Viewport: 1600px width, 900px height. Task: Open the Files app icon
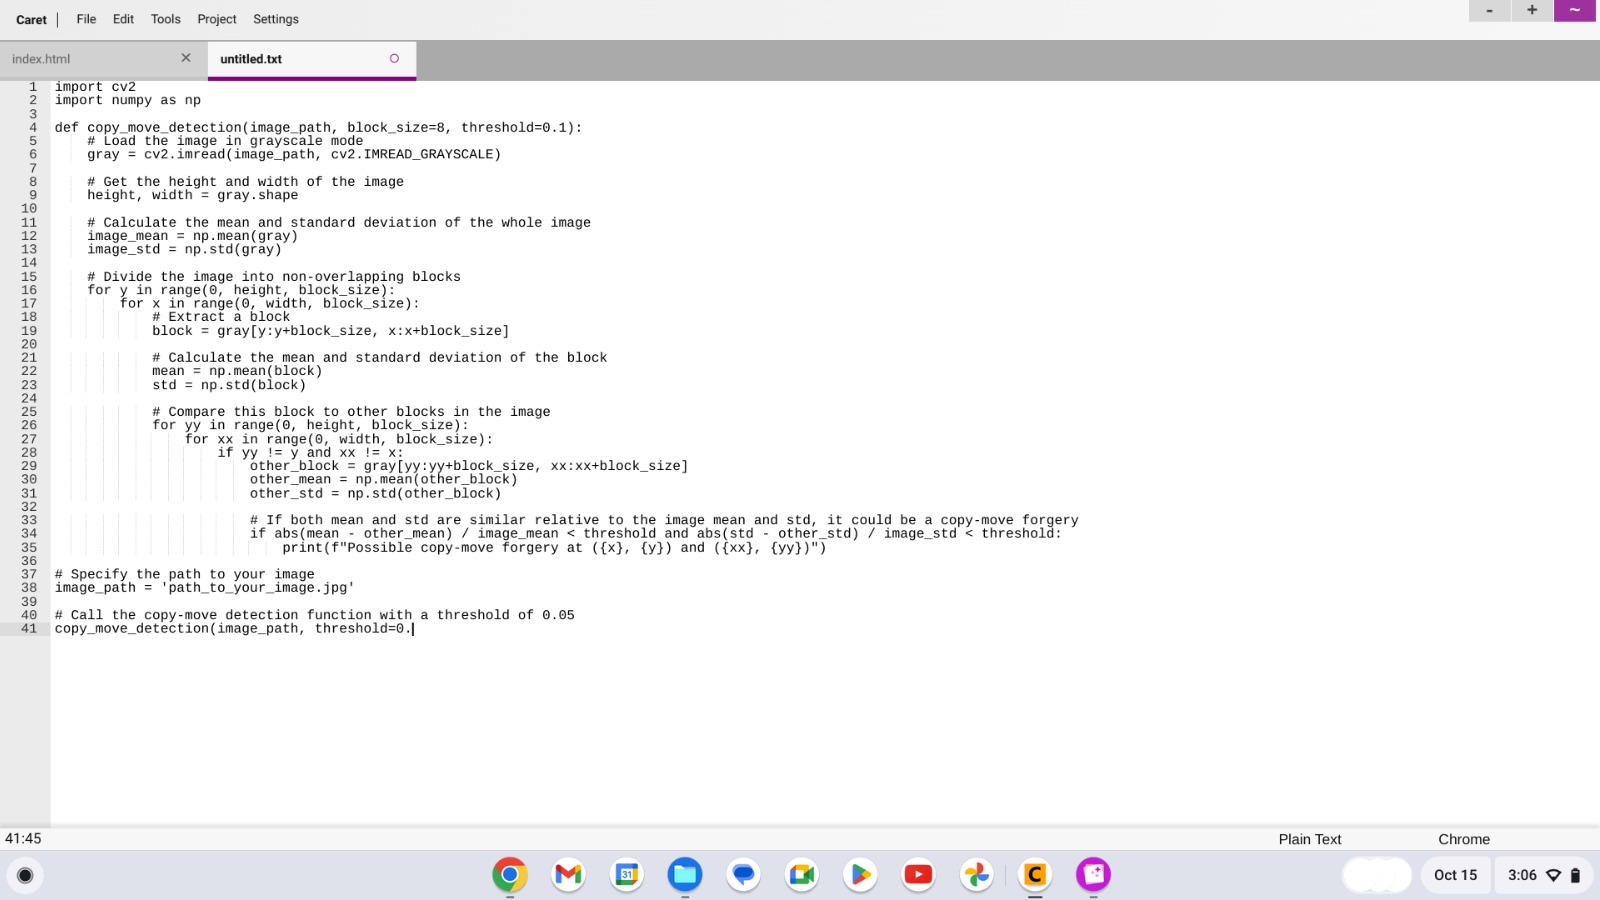(x=684, y=874)
